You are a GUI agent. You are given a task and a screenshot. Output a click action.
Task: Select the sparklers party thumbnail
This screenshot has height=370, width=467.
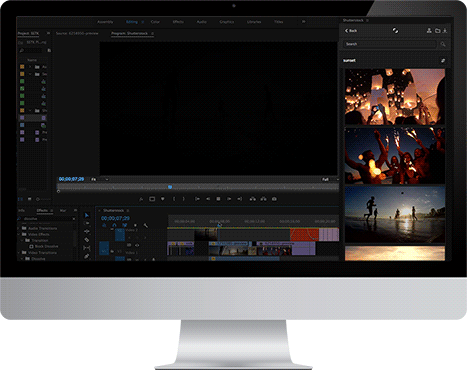tap(395, 156)
